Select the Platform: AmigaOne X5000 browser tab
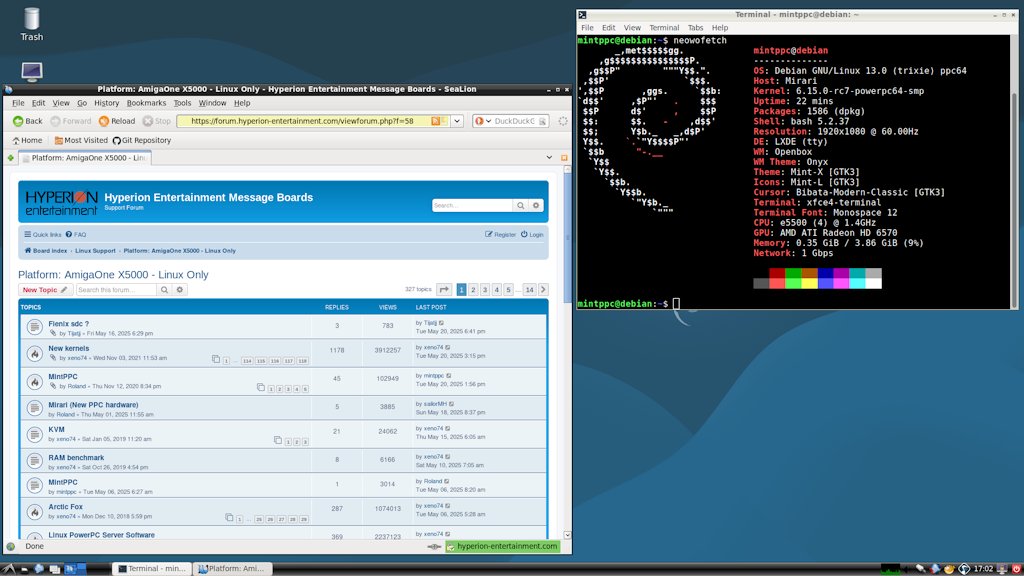Viewport: 1024px width, 576px height. click(x=85, y=158)
